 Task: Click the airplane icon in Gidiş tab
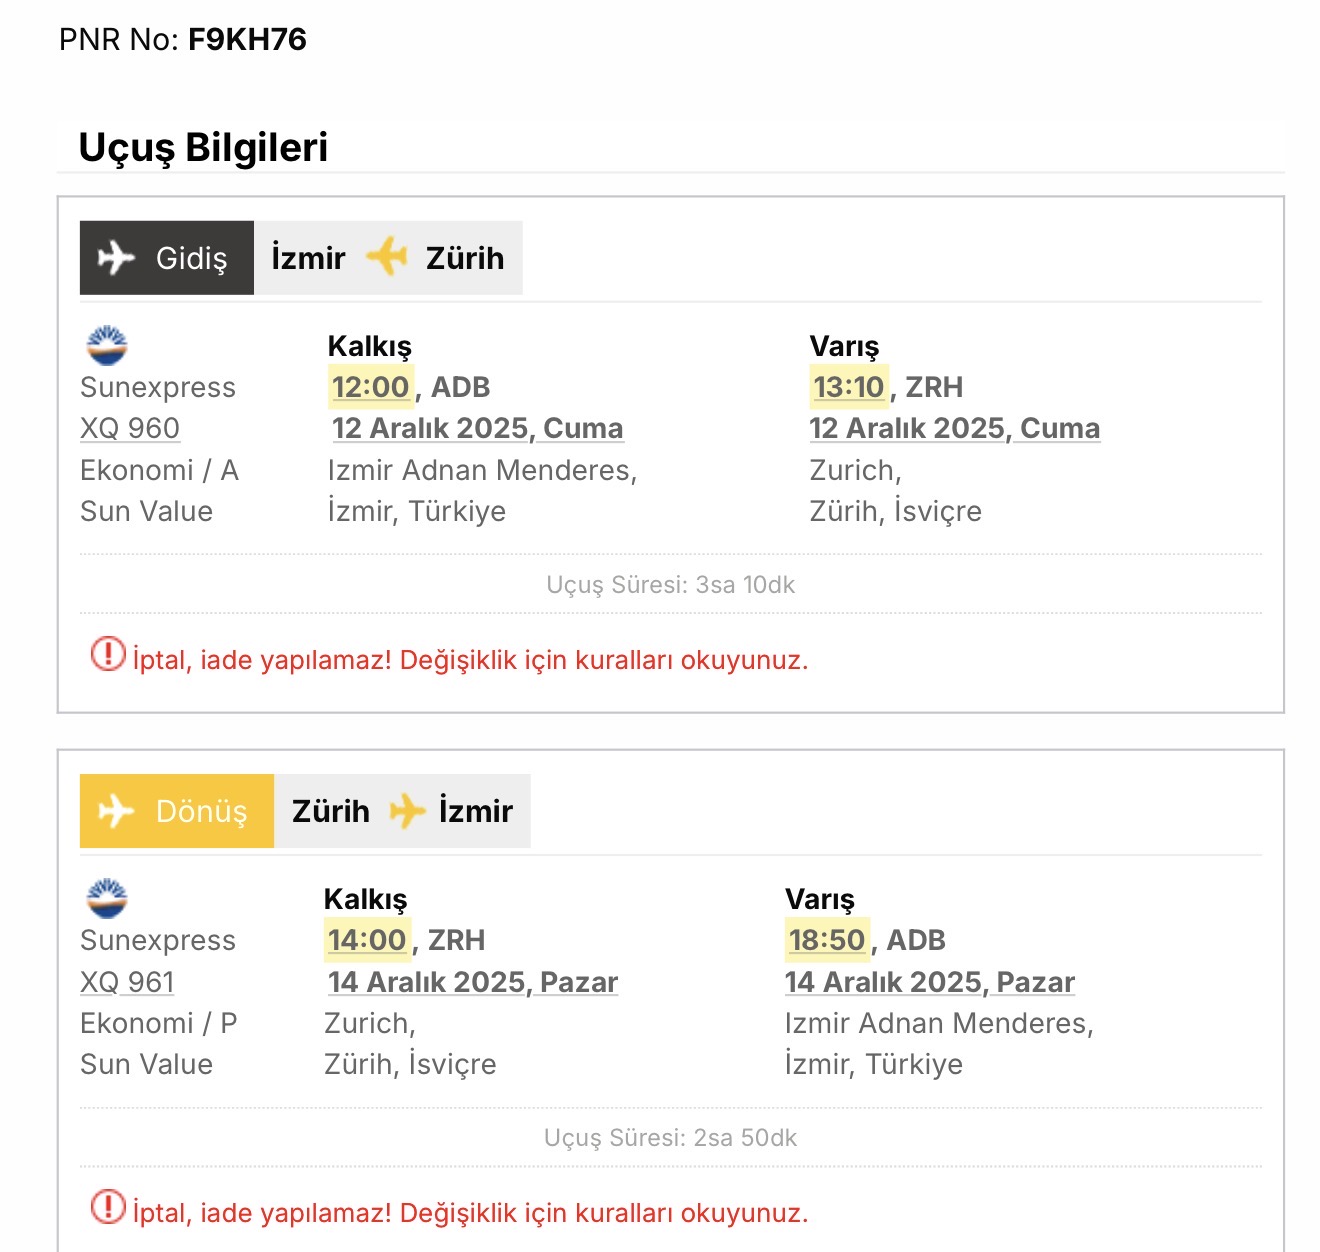(x=116, y=258)
